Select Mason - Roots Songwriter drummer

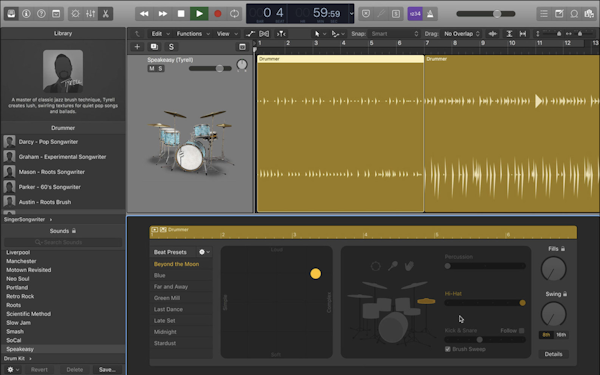63,172
